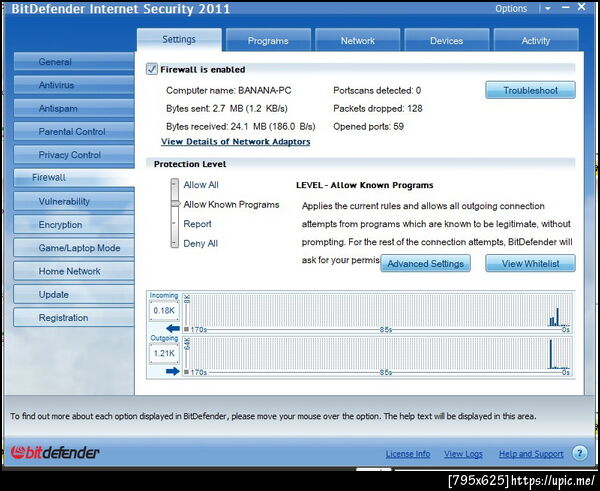
Task: Open the Activity tab
Action: coord(536,41)
